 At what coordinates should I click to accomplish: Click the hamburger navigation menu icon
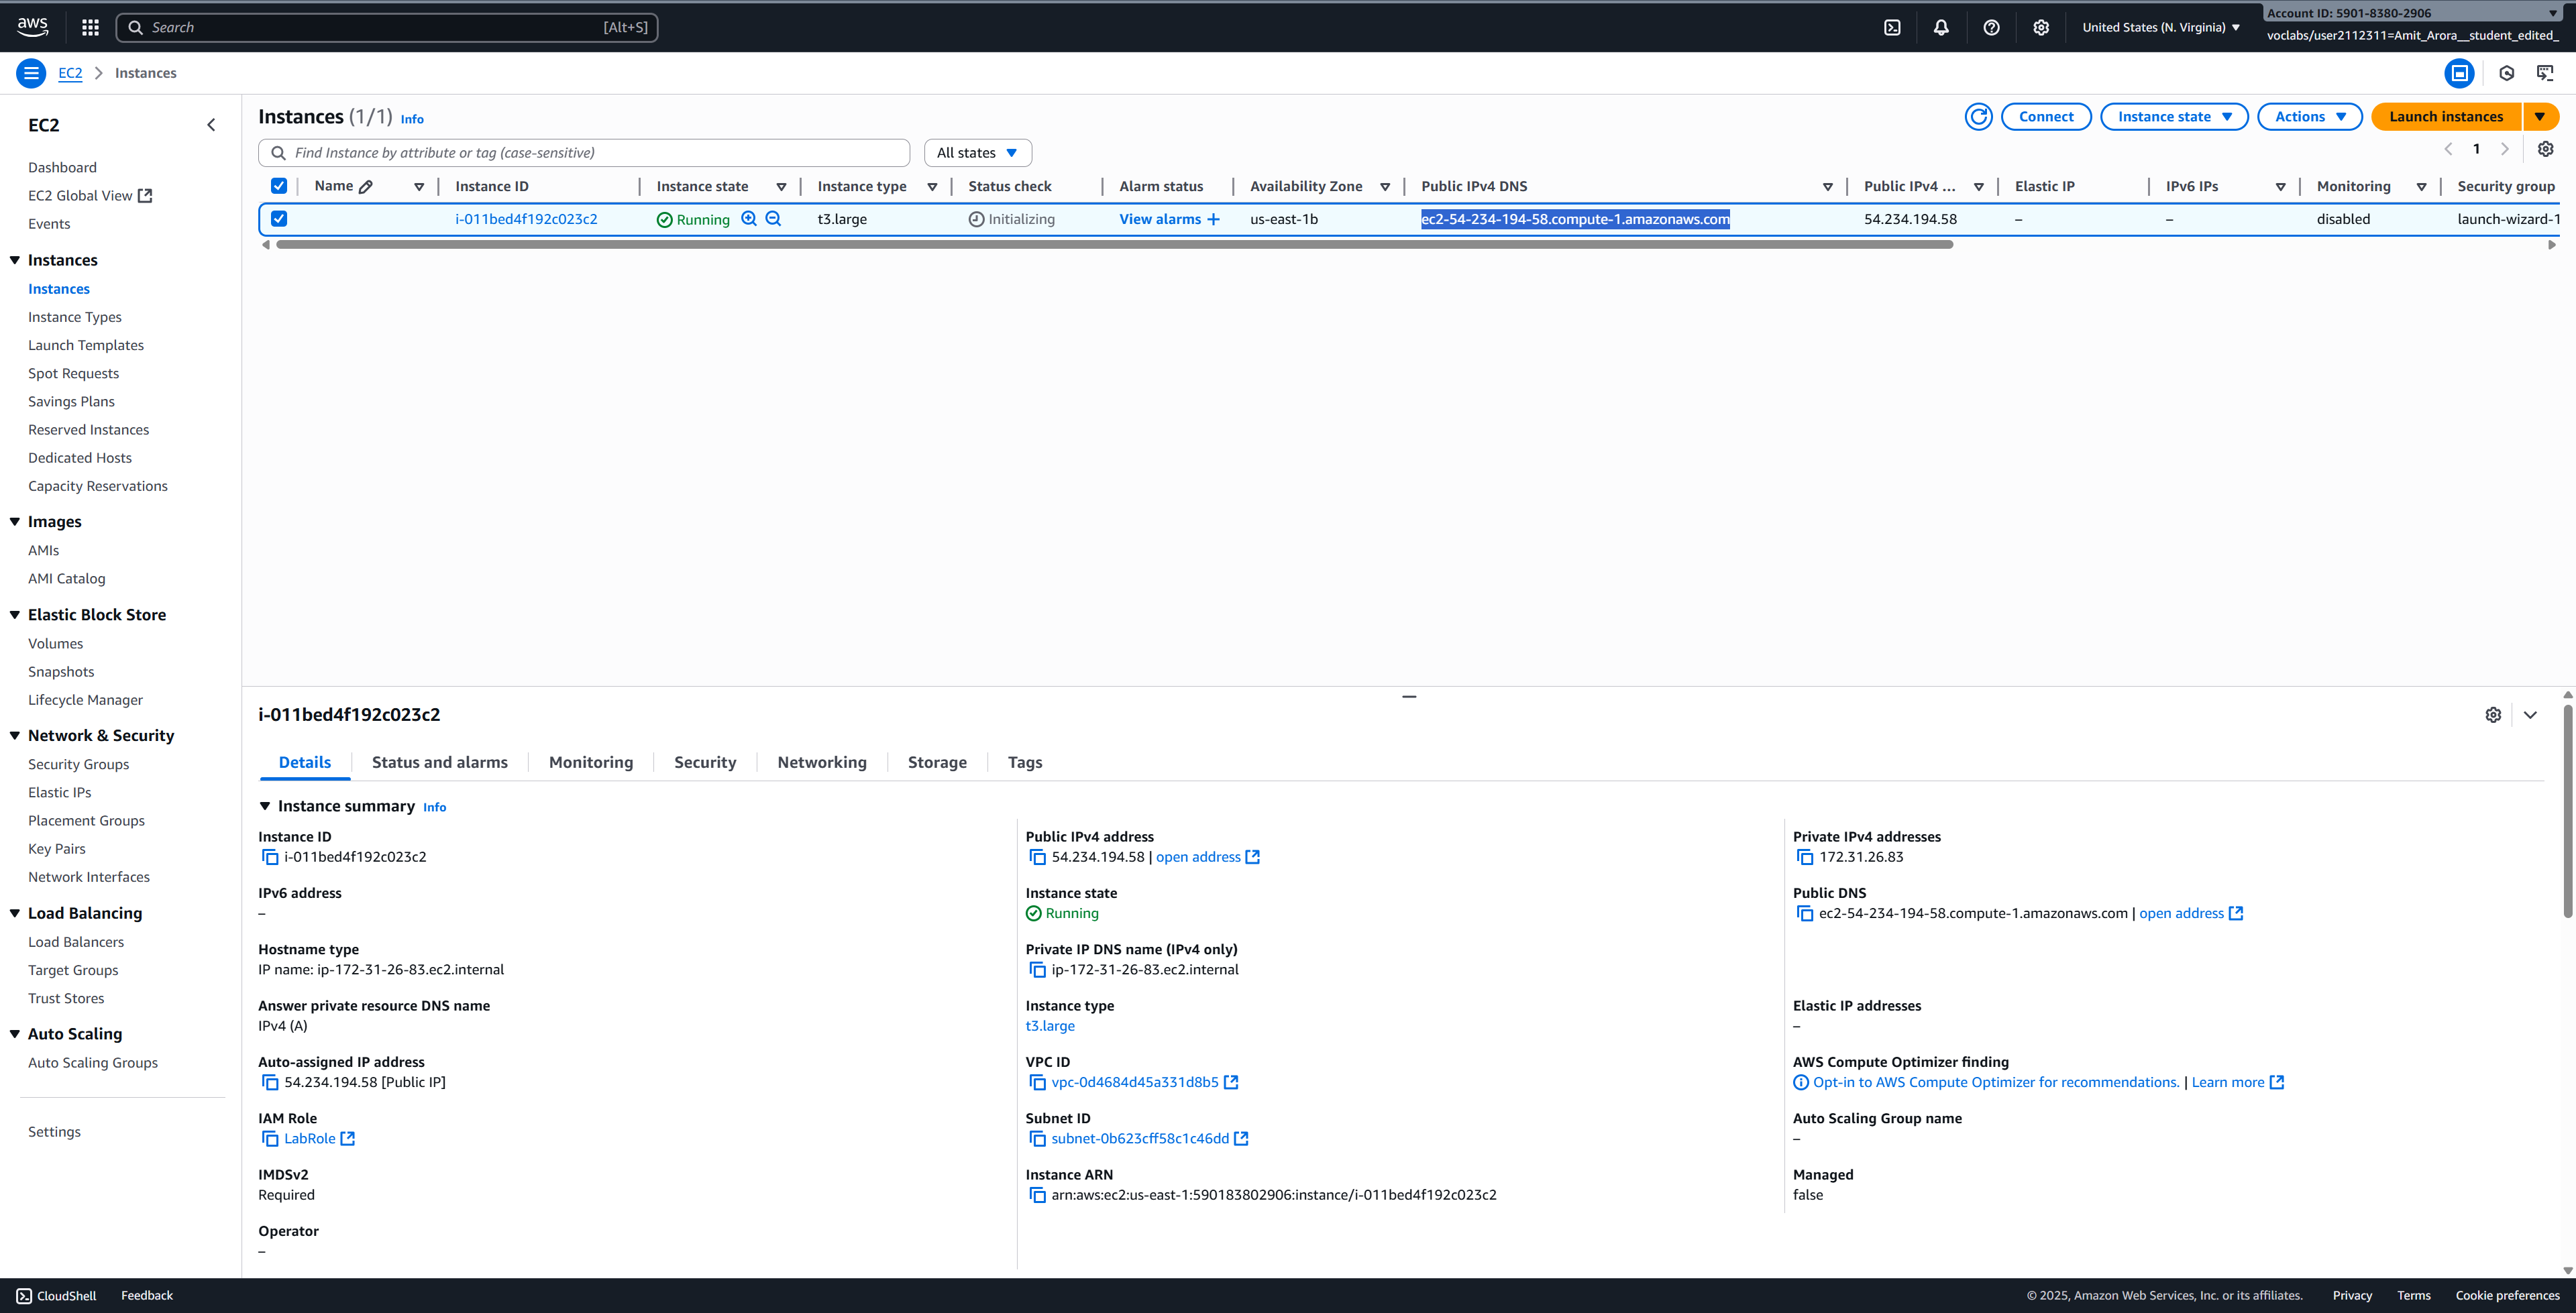click(x=31, y=73)
